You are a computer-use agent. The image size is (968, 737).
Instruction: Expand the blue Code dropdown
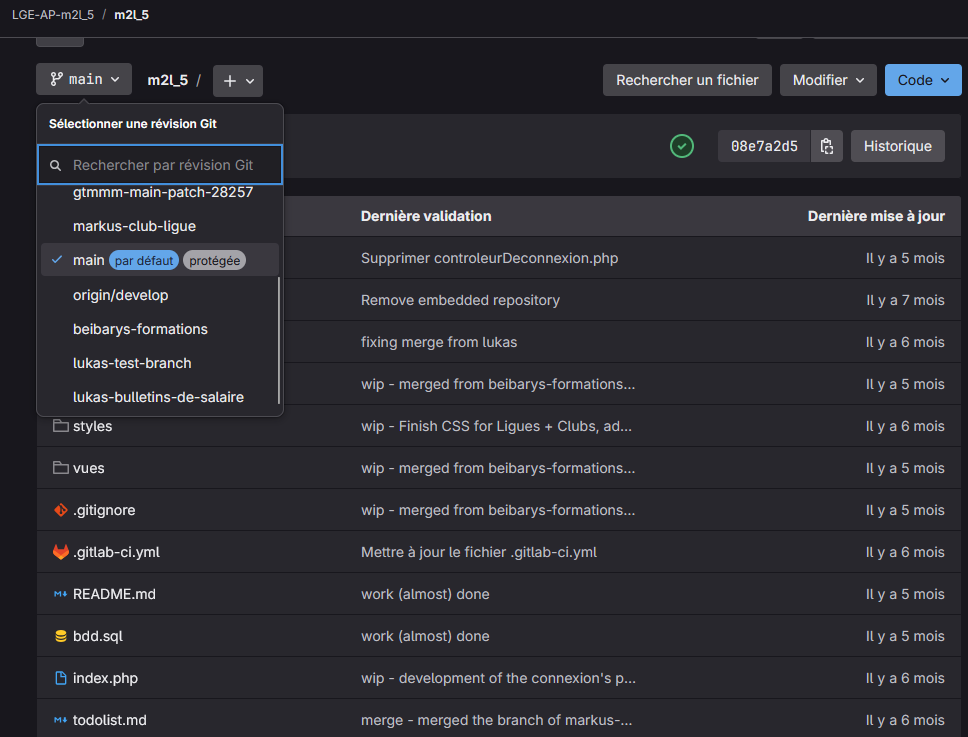(x=922, y=80)
